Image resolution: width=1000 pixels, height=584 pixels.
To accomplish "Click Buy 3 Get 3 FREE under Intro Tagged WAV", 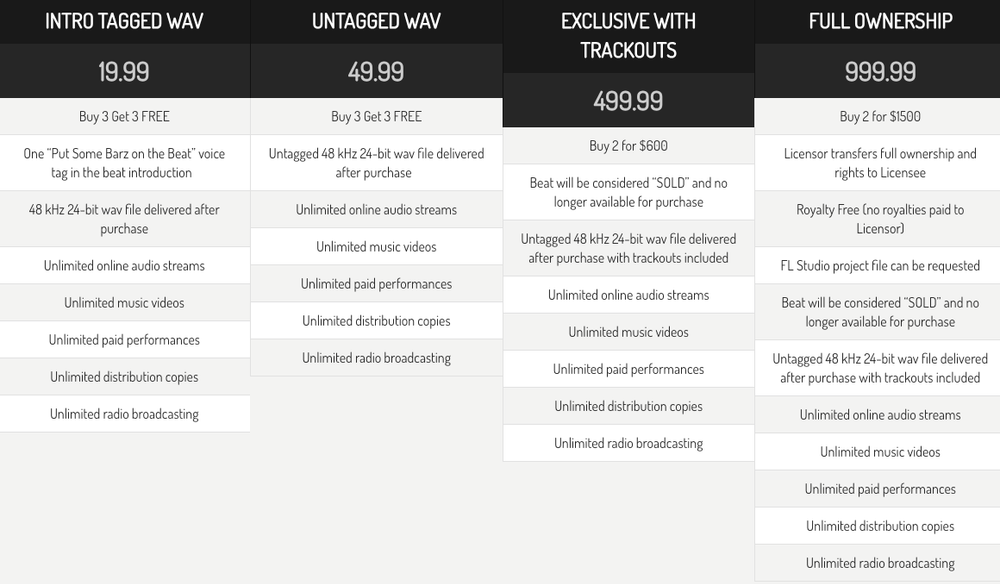I will 124,116.
